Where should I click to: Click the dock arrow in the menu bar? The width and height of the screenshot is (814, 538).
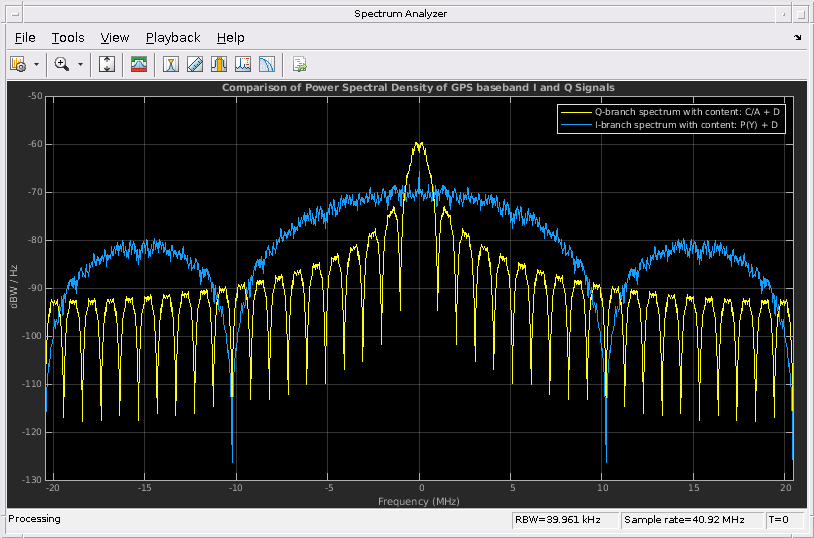[798, 38]
